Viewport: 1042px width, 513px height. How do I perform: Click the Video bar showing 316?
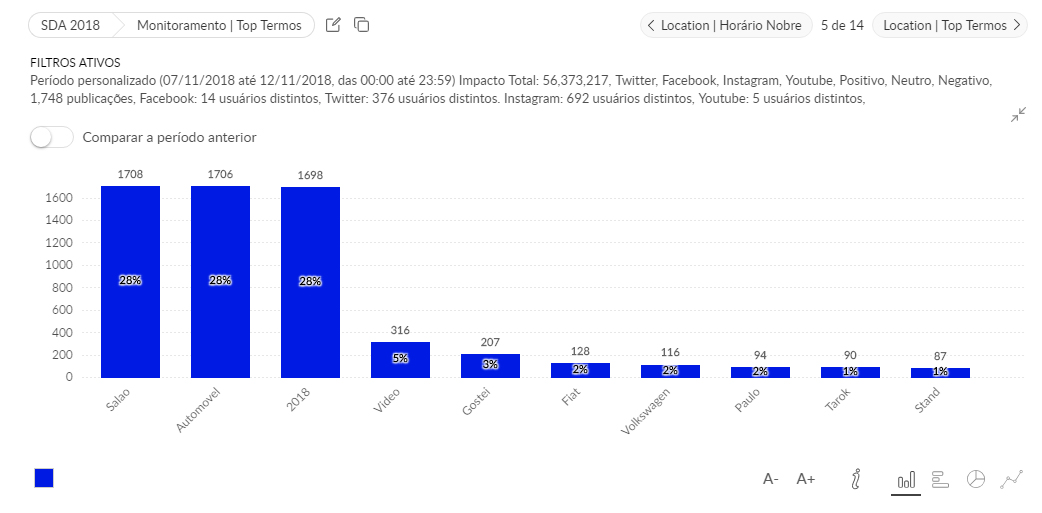click(400, 360)
